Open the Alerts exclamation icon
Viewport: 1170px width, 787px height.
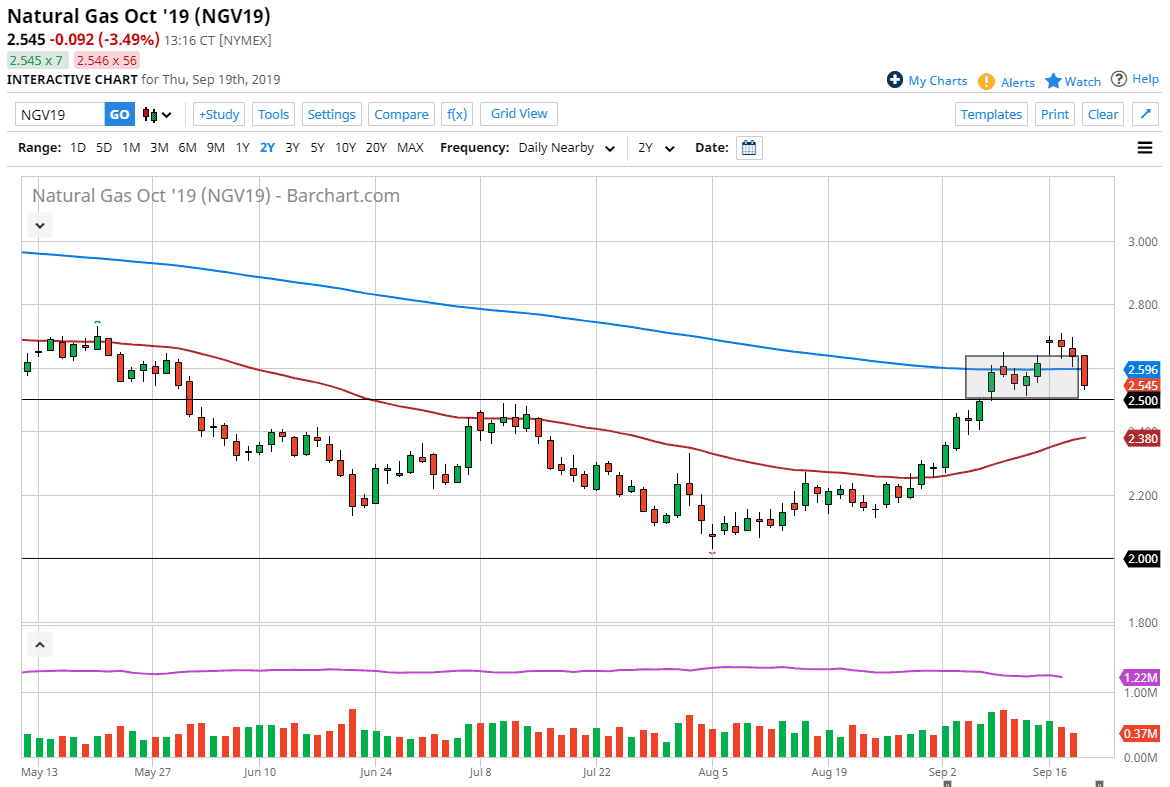click(x=986, y=81)
